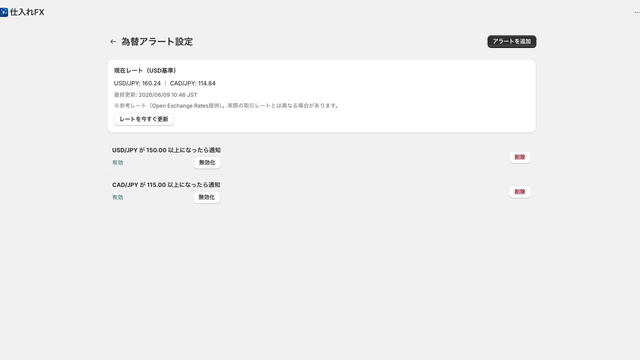Click the 為替アラート設定 page heading

[157, 42]
